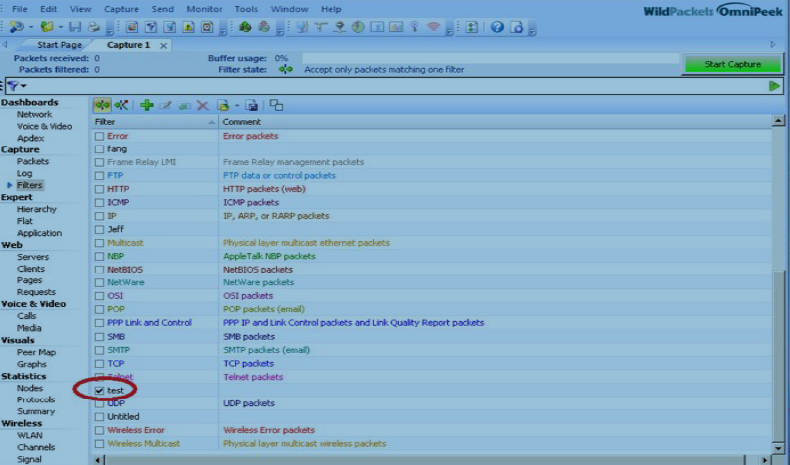Expand toolbar overflow after the wireless icon

(x=449, y=31)
